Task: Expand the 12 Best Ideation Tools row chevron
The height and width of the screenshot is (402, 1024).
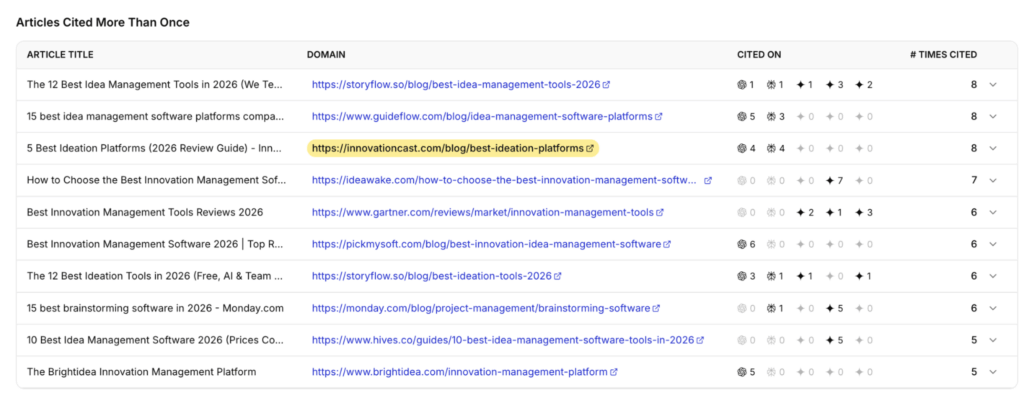Action: [x=993, y=277]
